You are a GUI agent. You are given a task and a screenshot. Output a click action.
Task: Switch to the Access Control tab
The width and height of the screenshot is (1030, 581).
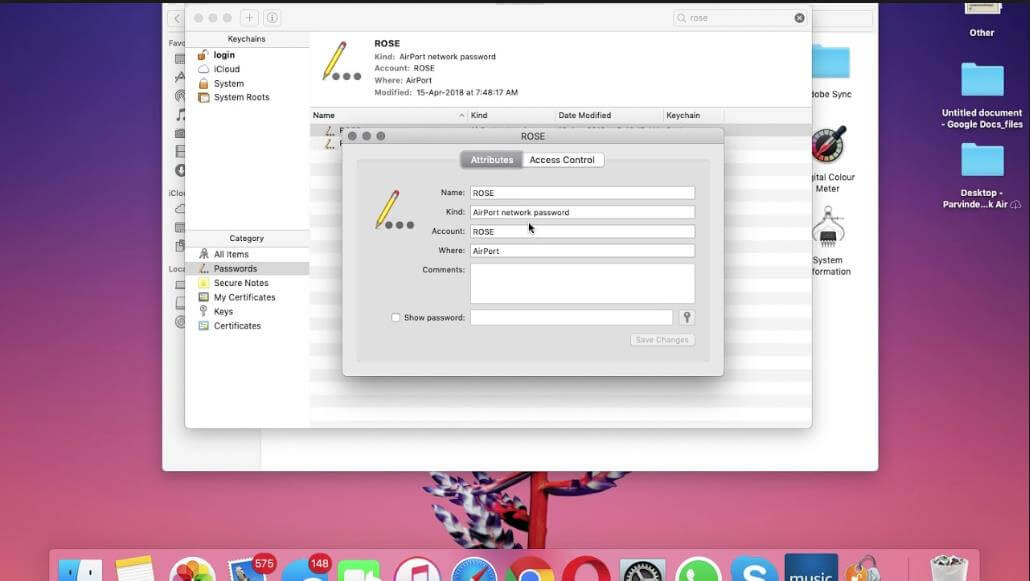pyautogui.click(x=562, y=160)
